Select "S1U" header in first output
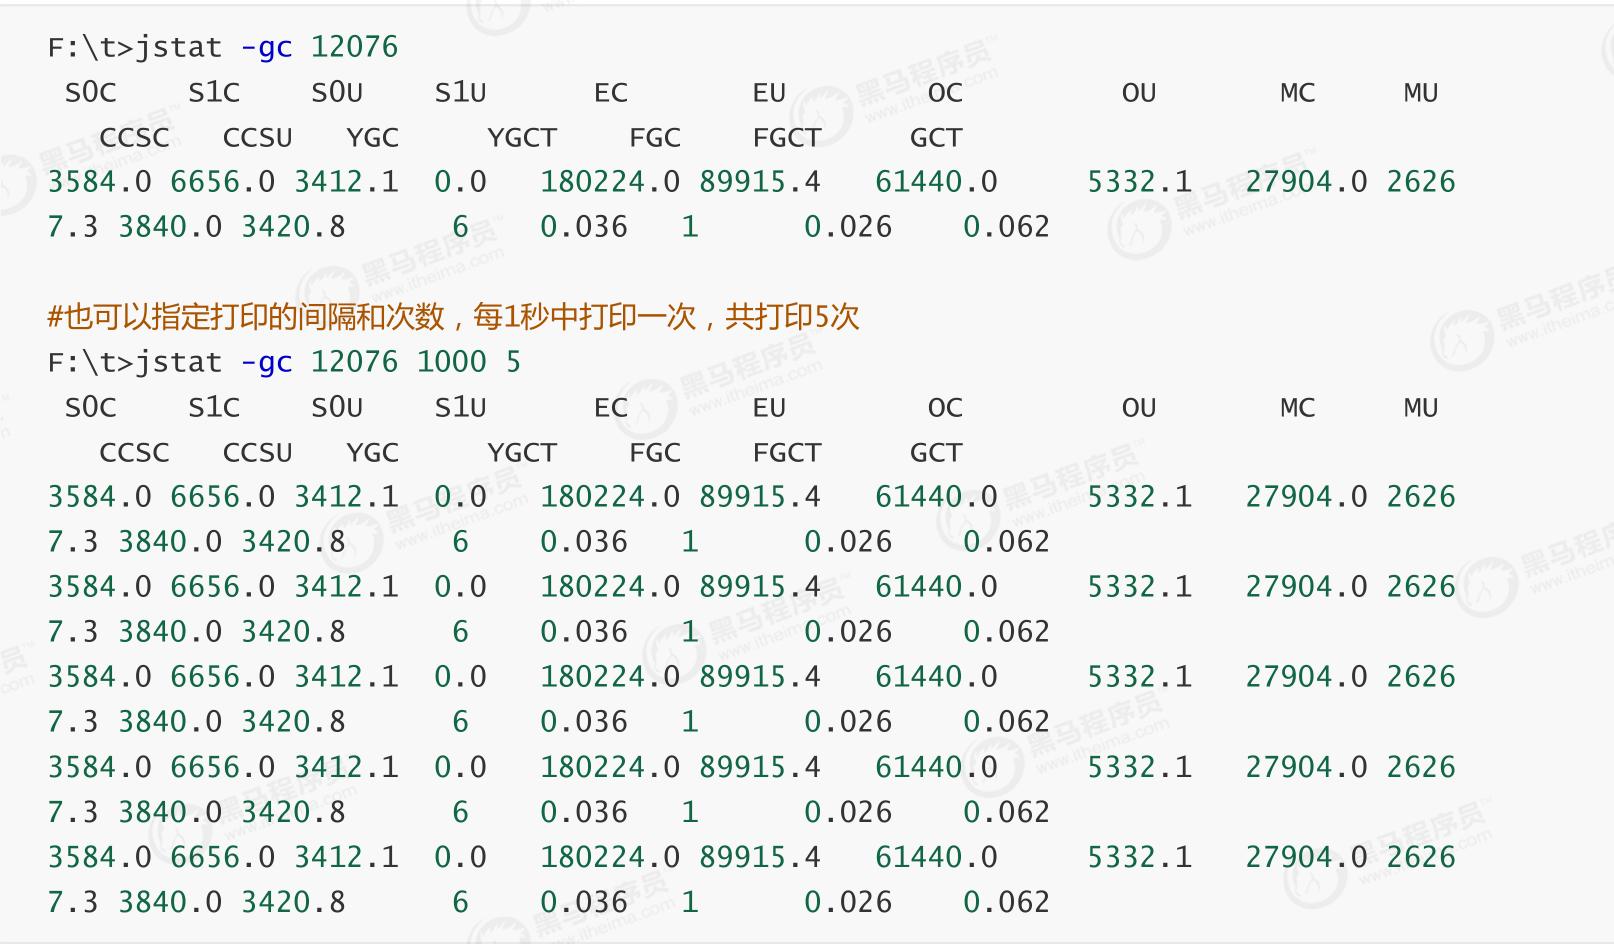This screenshot has height=944, width=1614. tap(460, 93)
